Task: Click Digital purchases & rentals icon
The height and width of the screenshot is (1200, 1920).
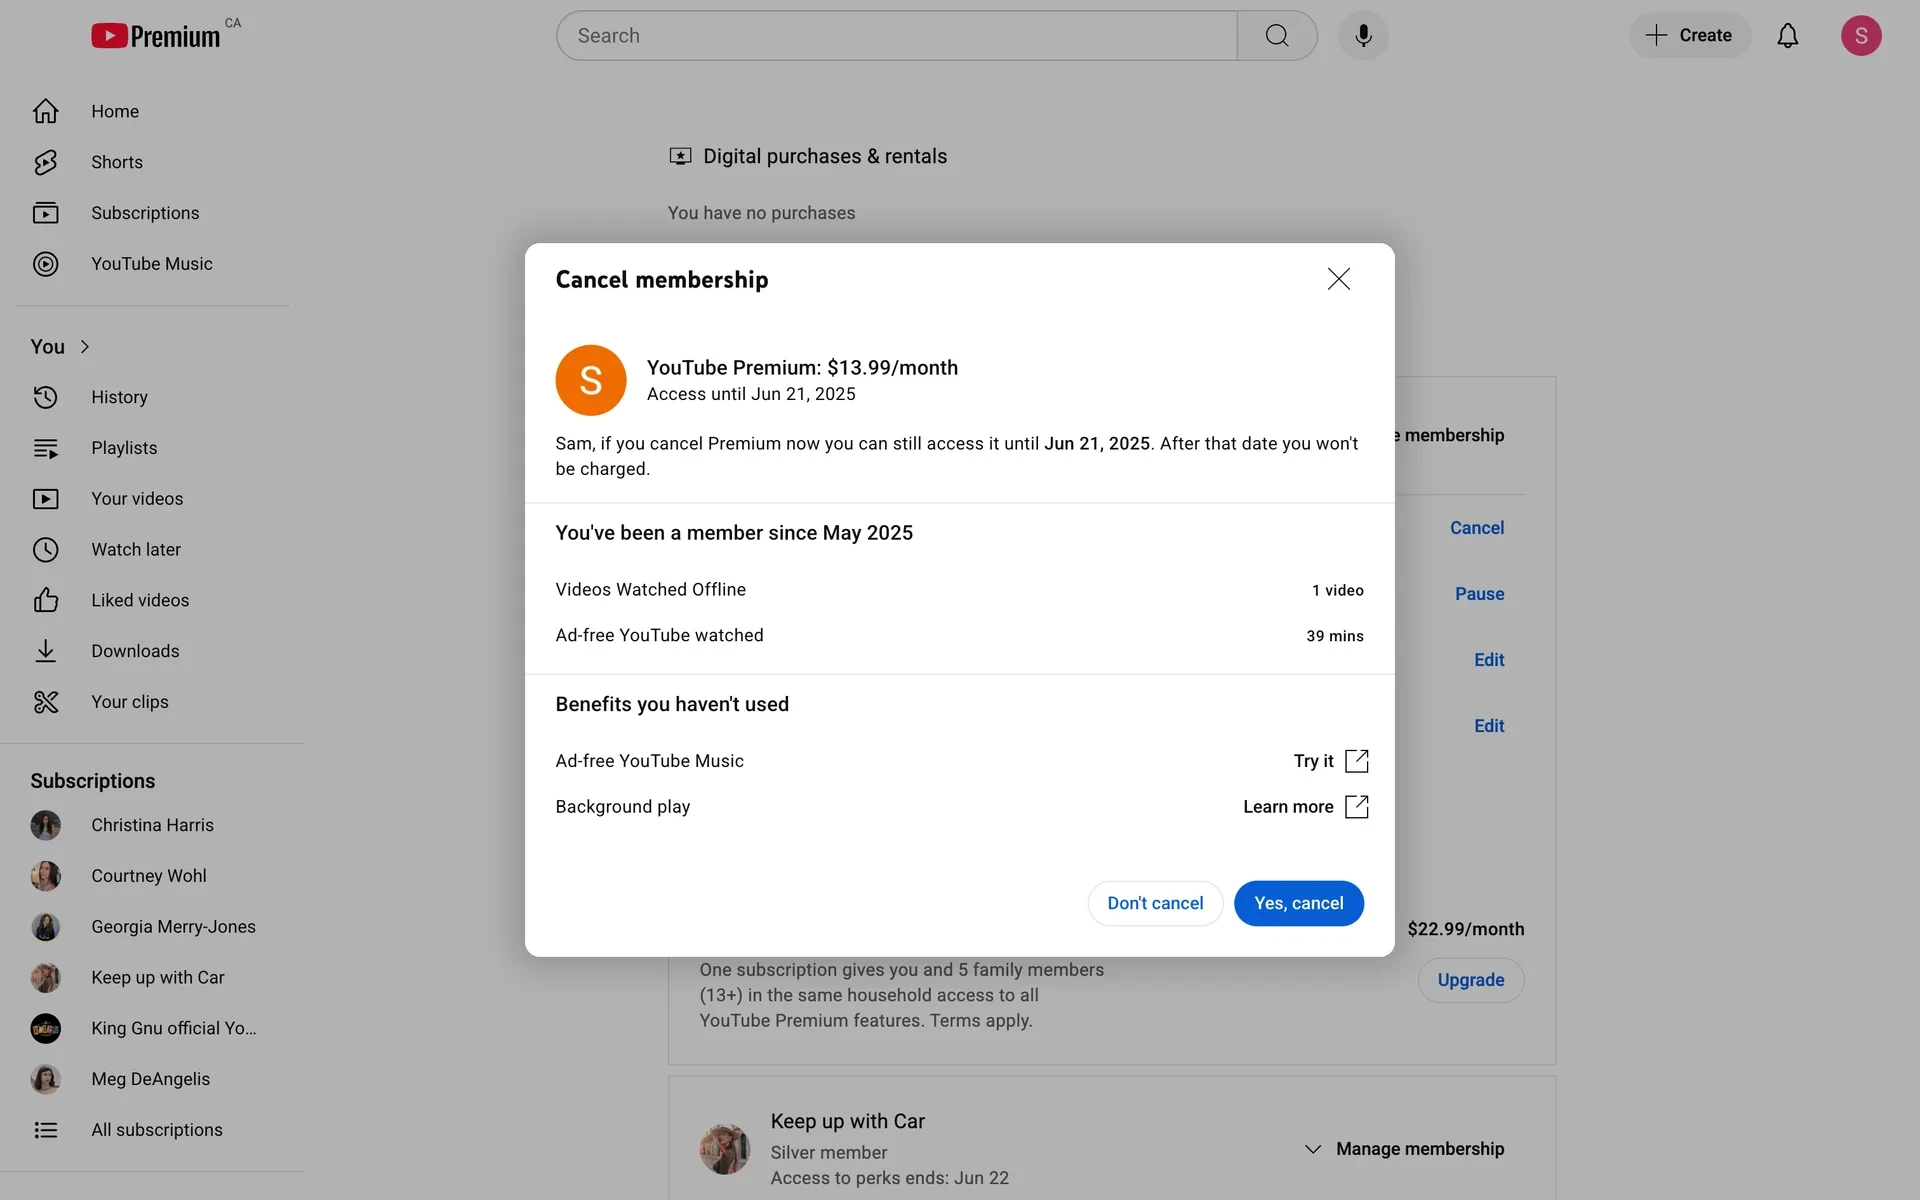Action: click(x=680, y=156)
